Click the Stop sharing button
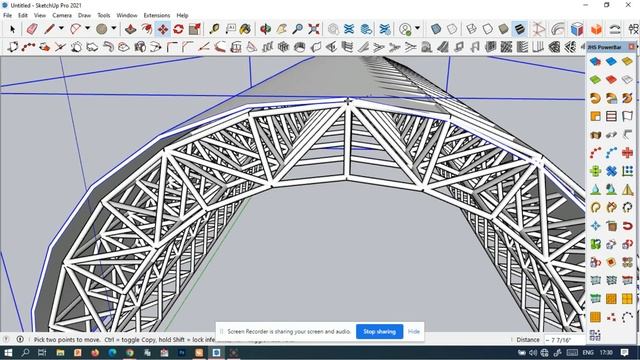This screenshot has width=640, height=360. 380,331
